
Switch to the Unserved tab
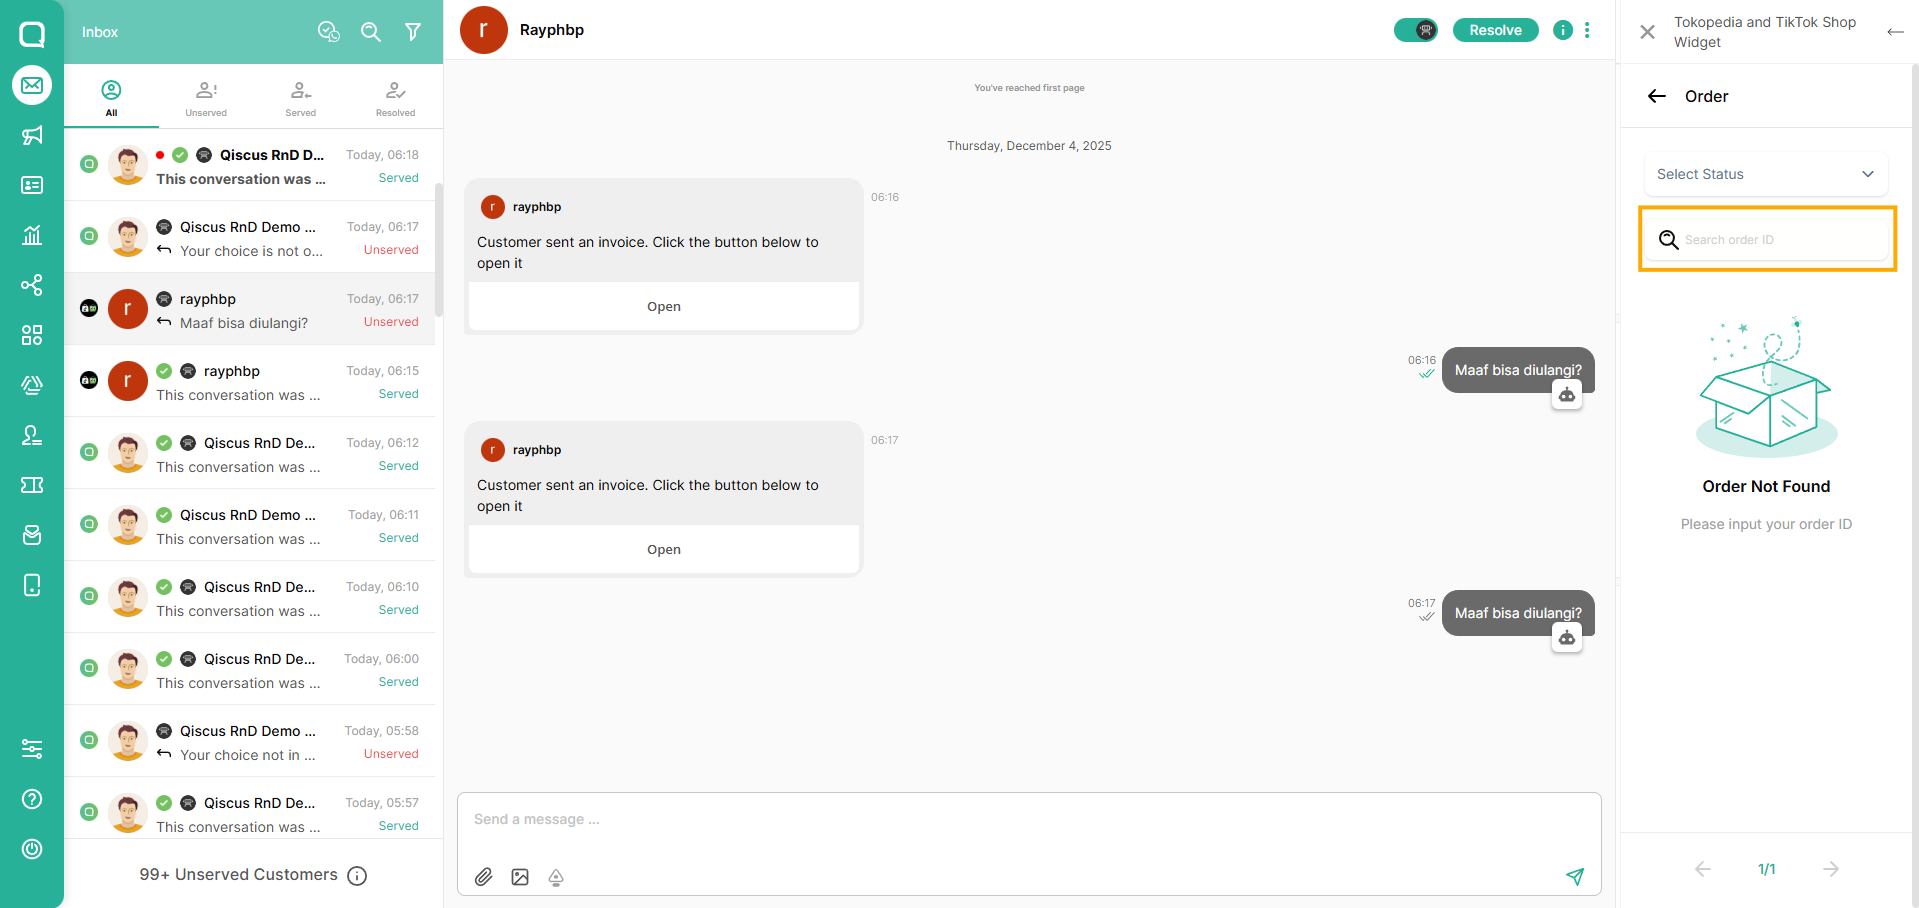206,98
